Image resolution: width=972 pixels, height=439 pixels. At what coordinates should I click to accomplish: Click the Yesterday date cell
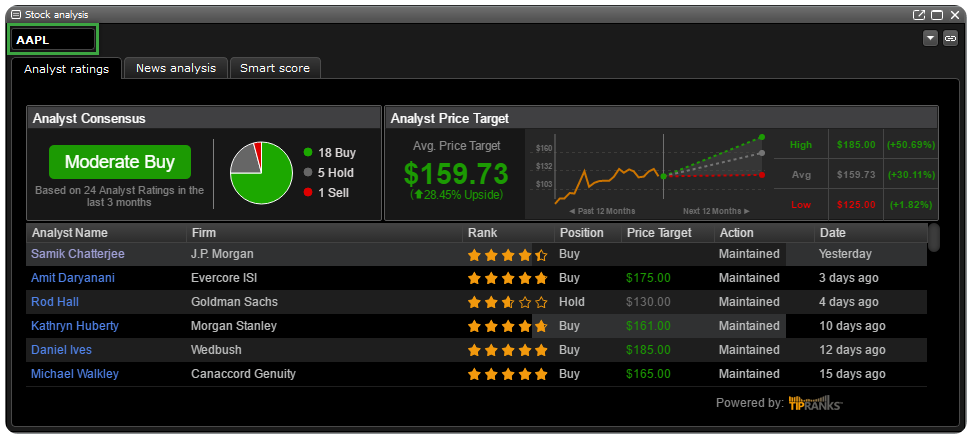pos(845,254)
